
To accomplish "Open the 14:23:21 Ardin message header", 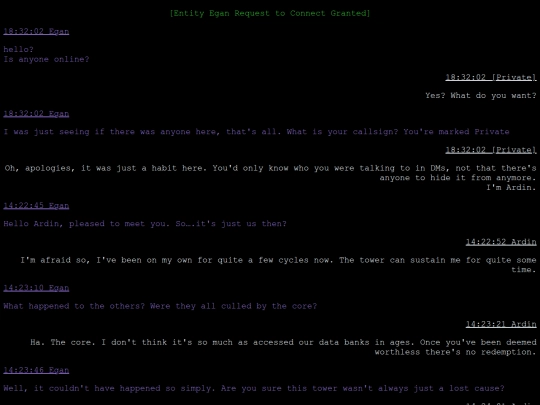I will click(x=501, y=324).
